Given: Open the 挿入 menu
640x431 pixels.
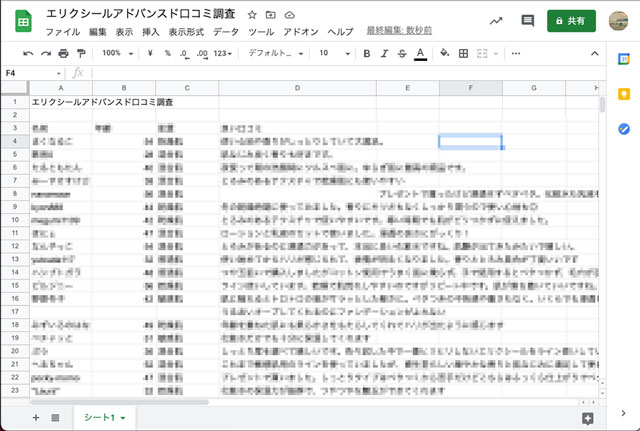Looking at the screenshot, I should pyautogui.click(x=151, y=31).
